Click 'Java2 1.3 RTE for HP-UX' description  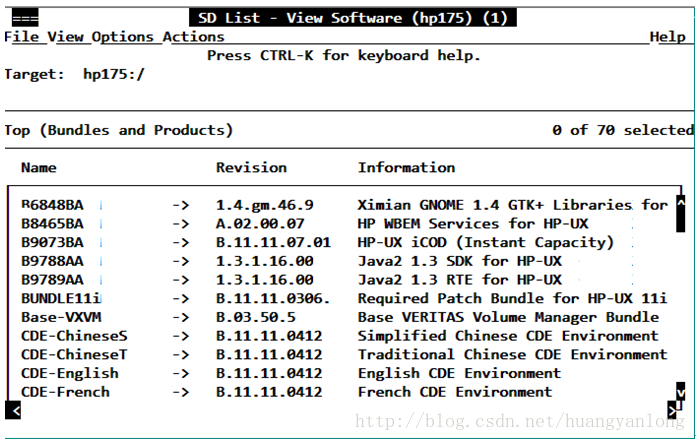(460, 280)
